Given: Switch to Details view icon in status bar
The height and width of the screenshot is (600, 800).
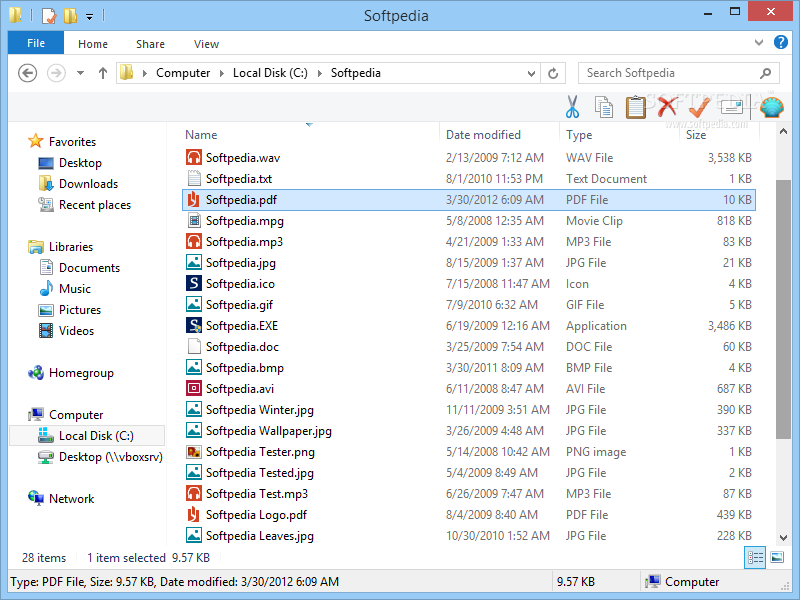Looking at the screenshot, I should 755,557.
